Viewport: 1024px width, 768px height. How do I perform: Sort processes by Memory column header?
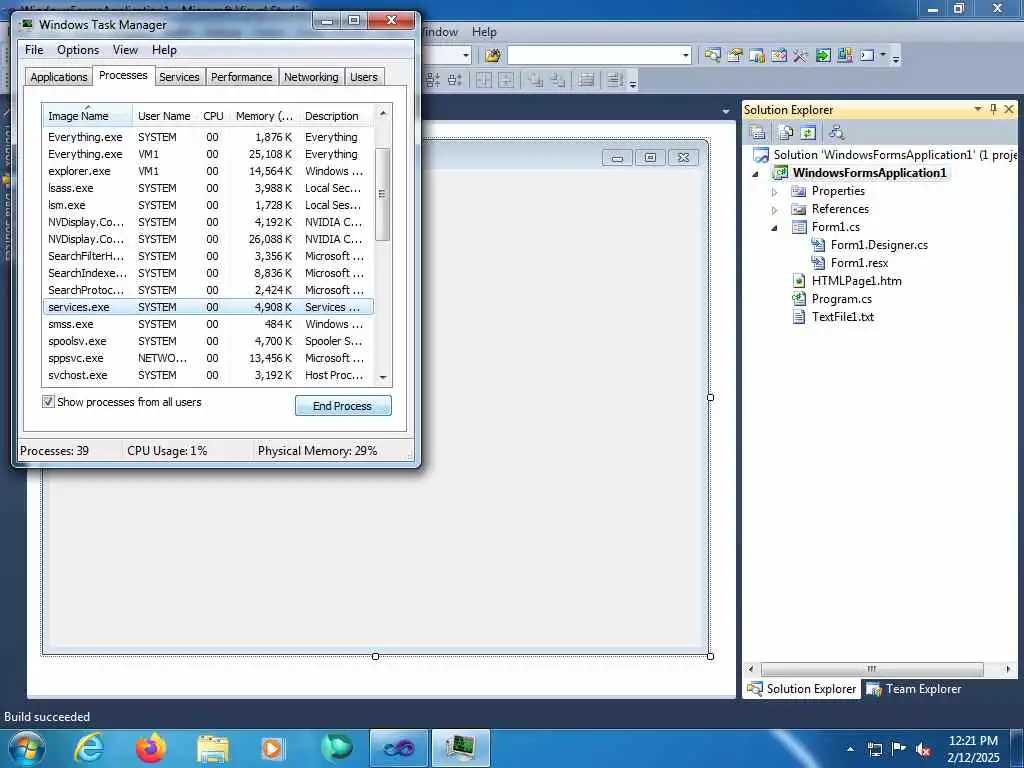tap(264, 116)
